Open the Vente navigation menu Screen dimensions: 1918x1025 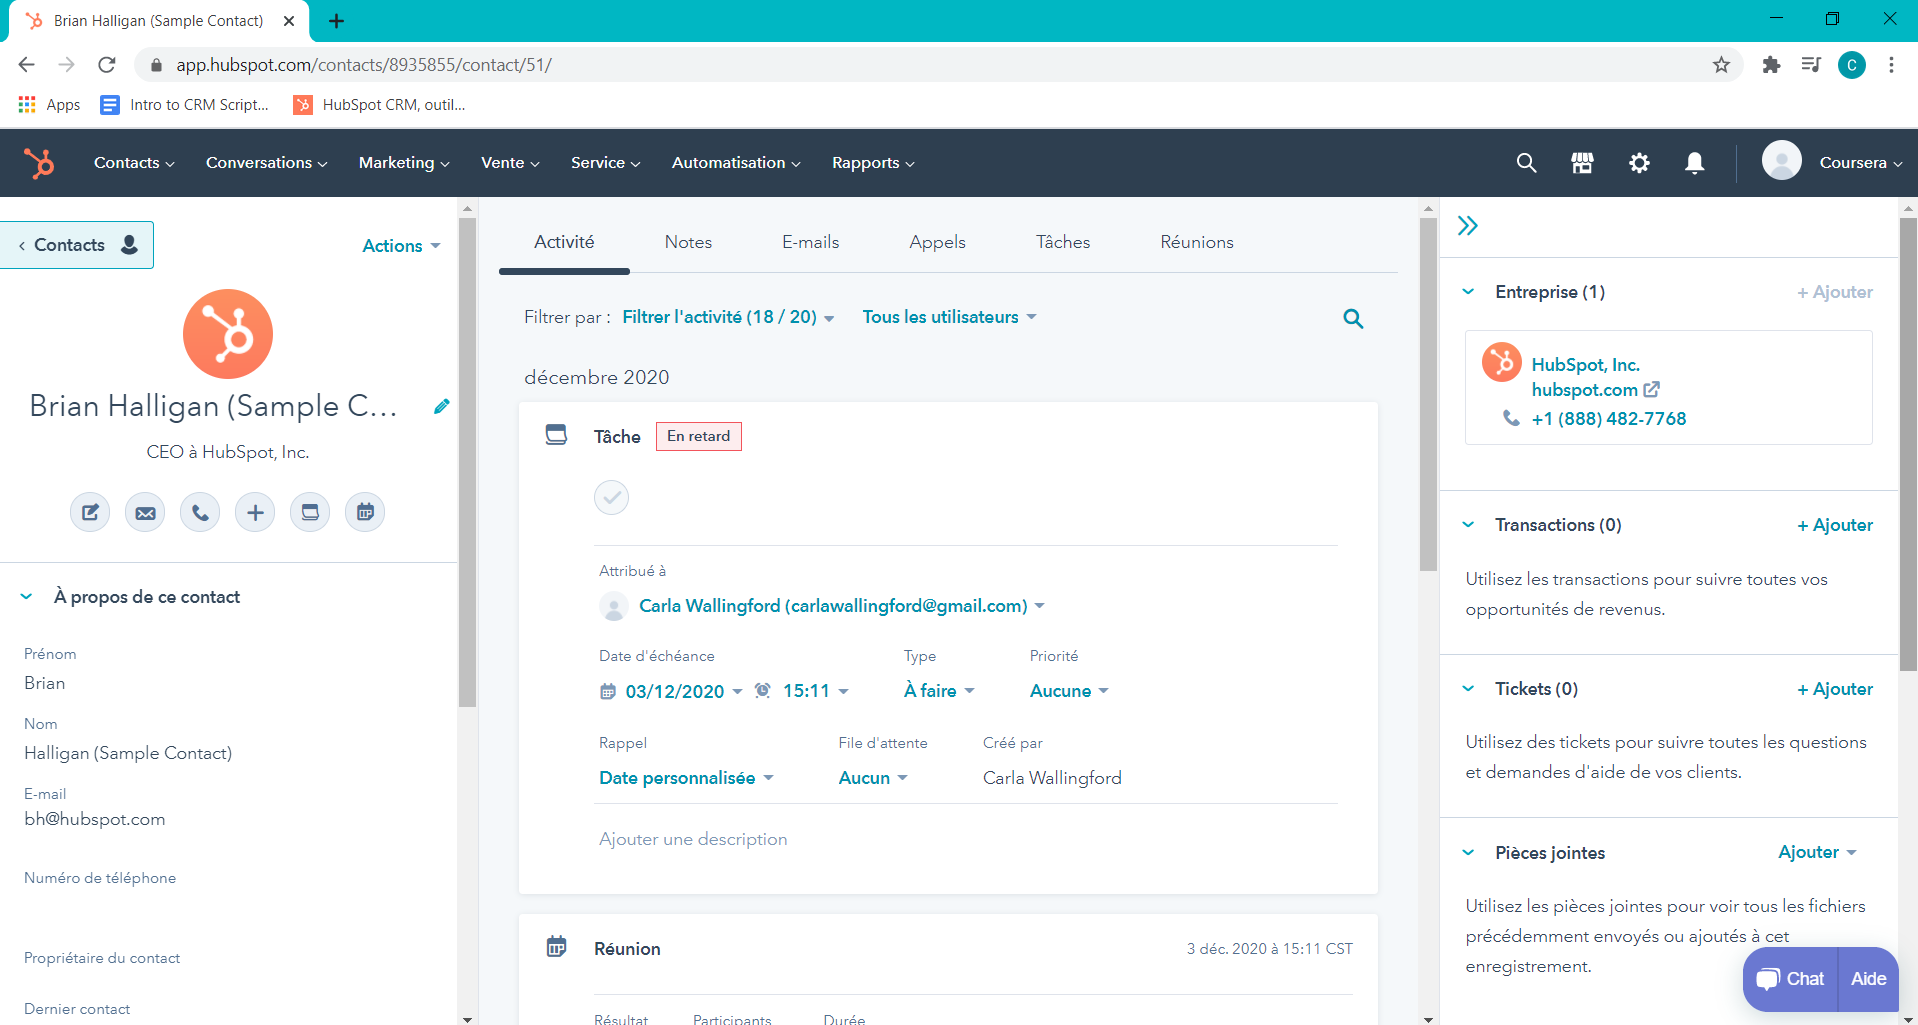[x=510, y=163]
